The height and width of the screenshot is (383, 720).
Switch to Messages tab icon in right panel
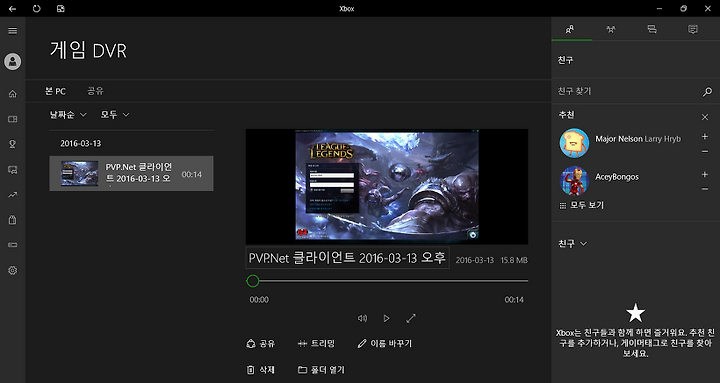point(652,29)
